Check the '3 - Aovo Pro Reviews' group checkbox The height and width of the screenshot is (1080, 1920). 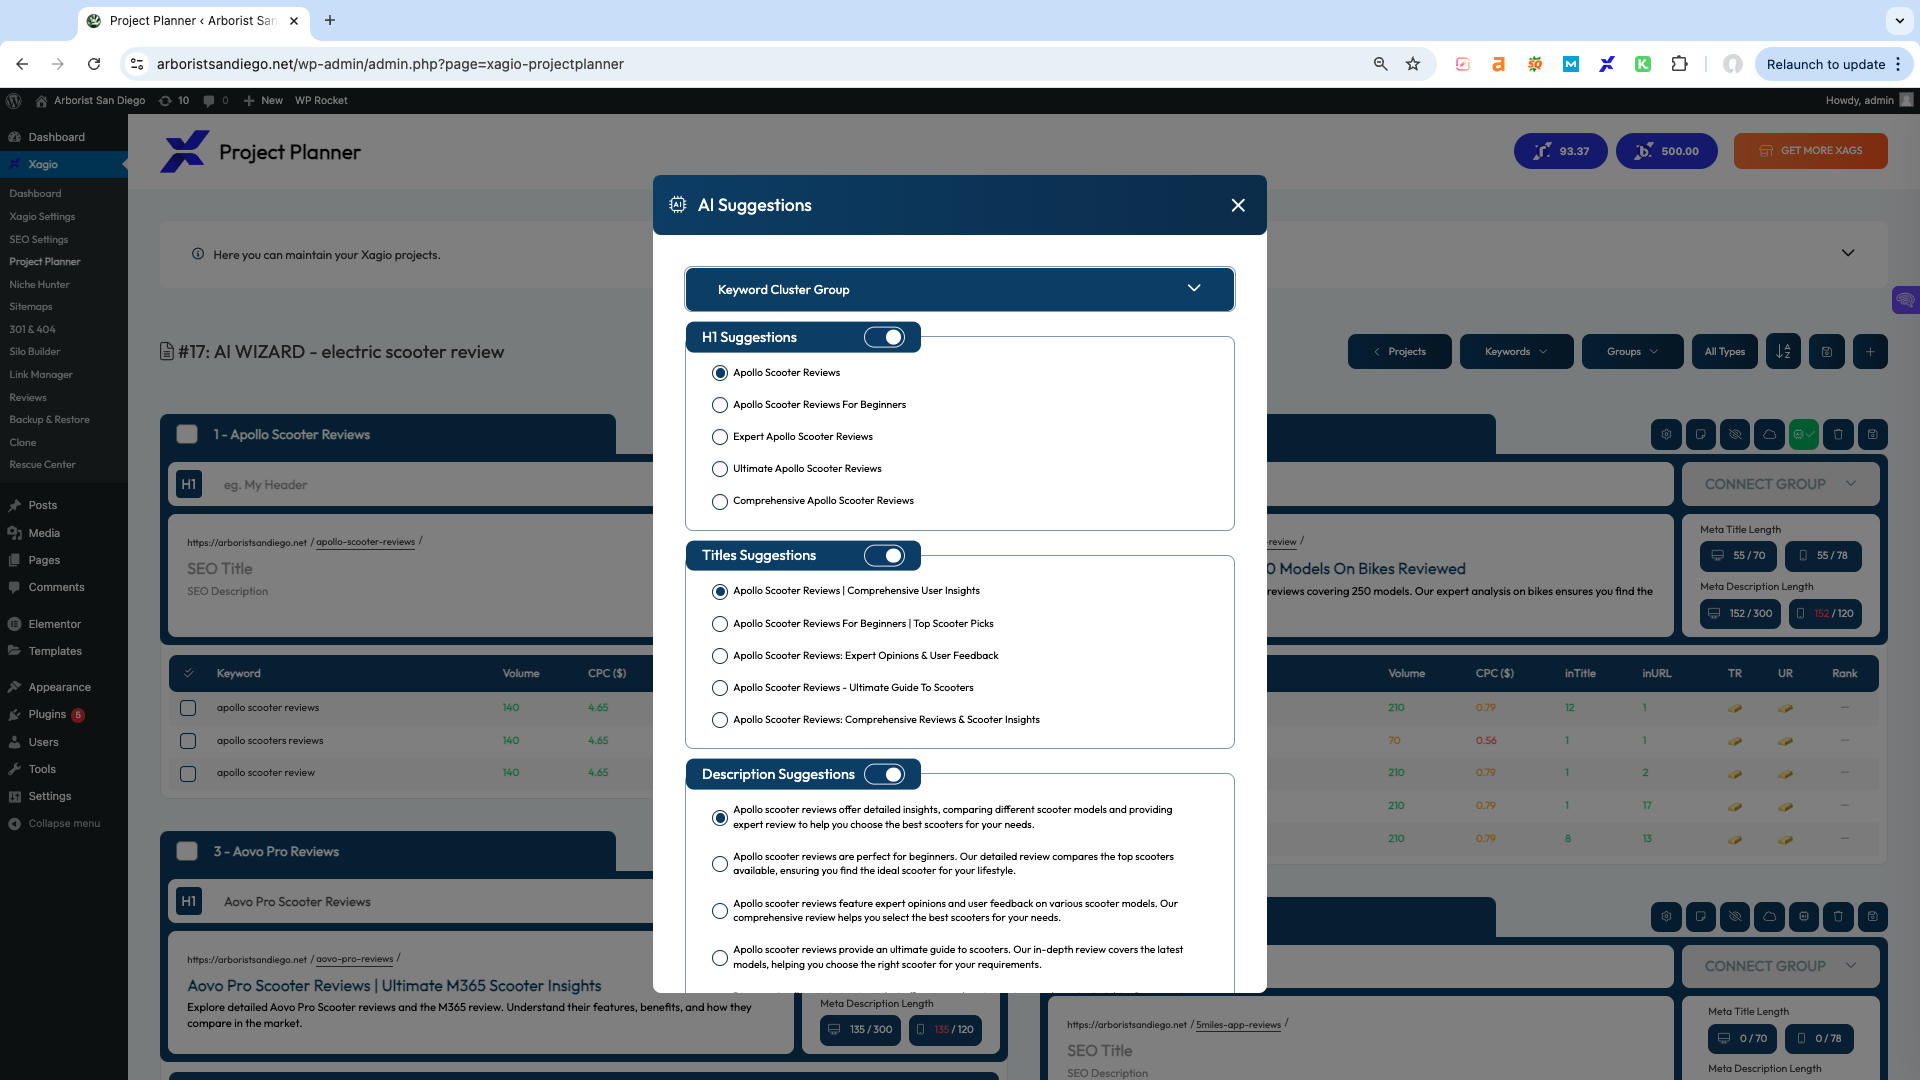pos(187,851)
